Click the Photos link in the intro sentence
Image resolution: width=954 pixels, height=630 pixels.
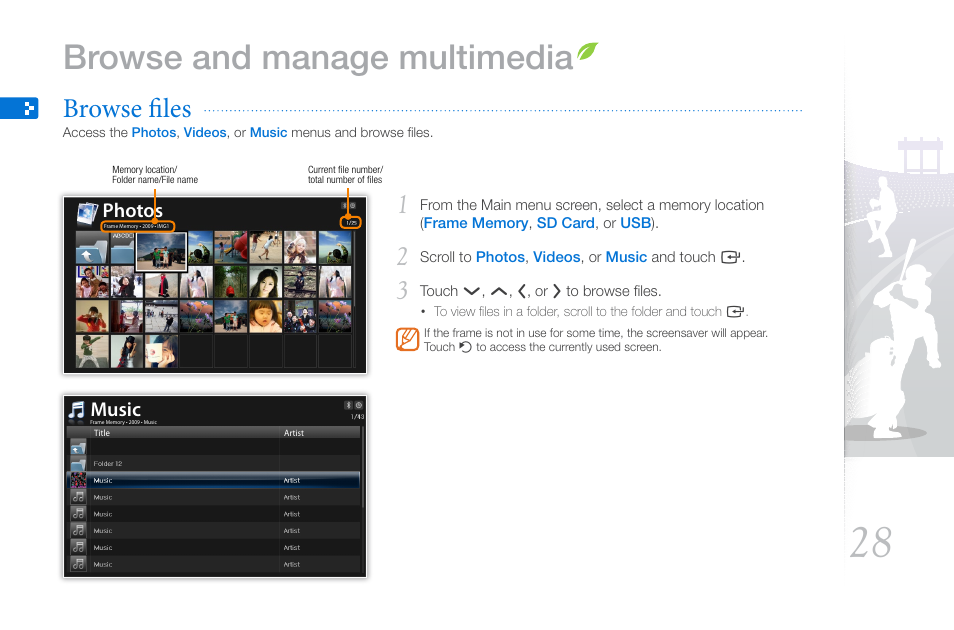(154, 133)
